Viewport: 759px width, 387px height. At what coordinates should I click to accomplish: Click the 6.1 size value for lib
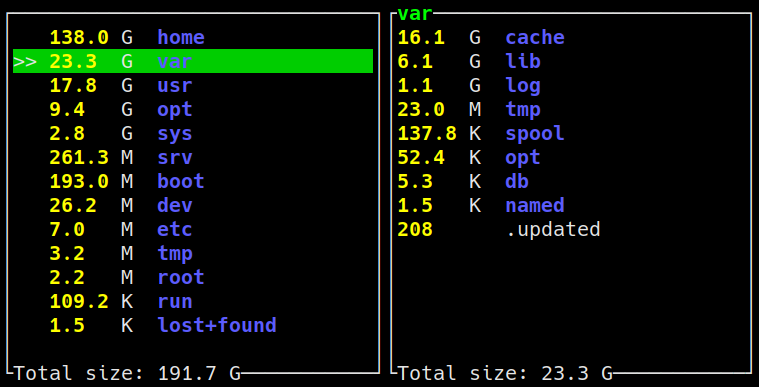[x=415, y=61]
